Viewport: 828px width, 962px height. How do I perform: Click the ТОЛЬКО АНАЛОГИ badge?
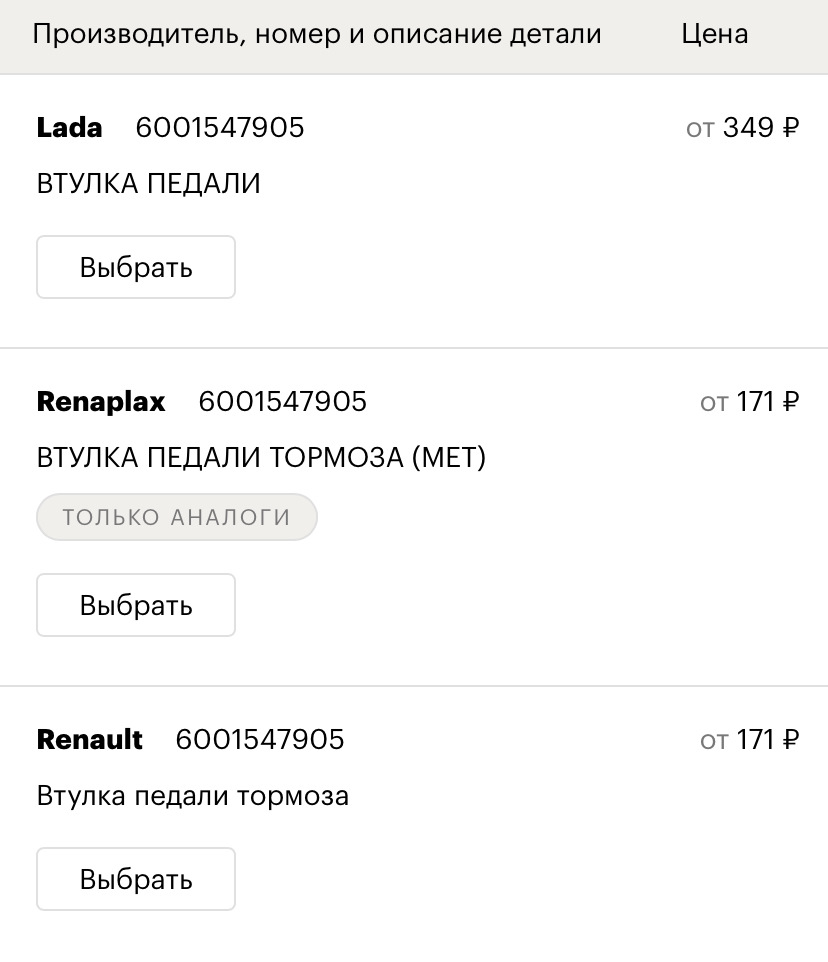(176, 516)
